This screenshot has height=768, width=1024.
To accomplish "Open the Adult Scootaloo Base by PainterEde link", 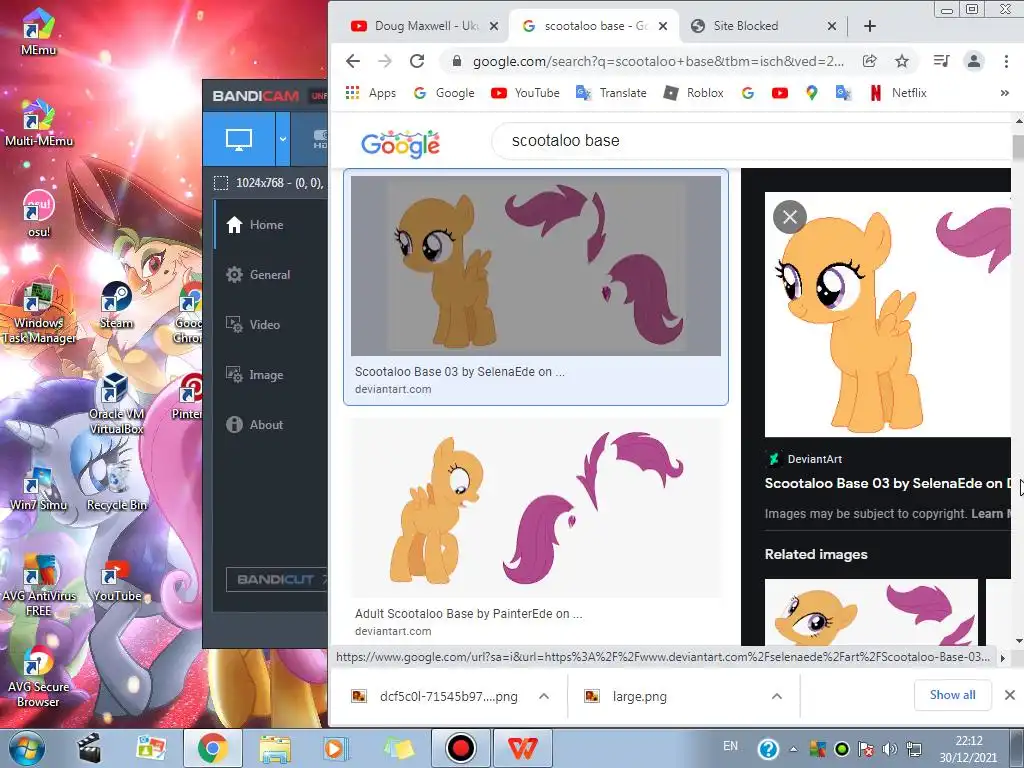I will pos(468,614).
